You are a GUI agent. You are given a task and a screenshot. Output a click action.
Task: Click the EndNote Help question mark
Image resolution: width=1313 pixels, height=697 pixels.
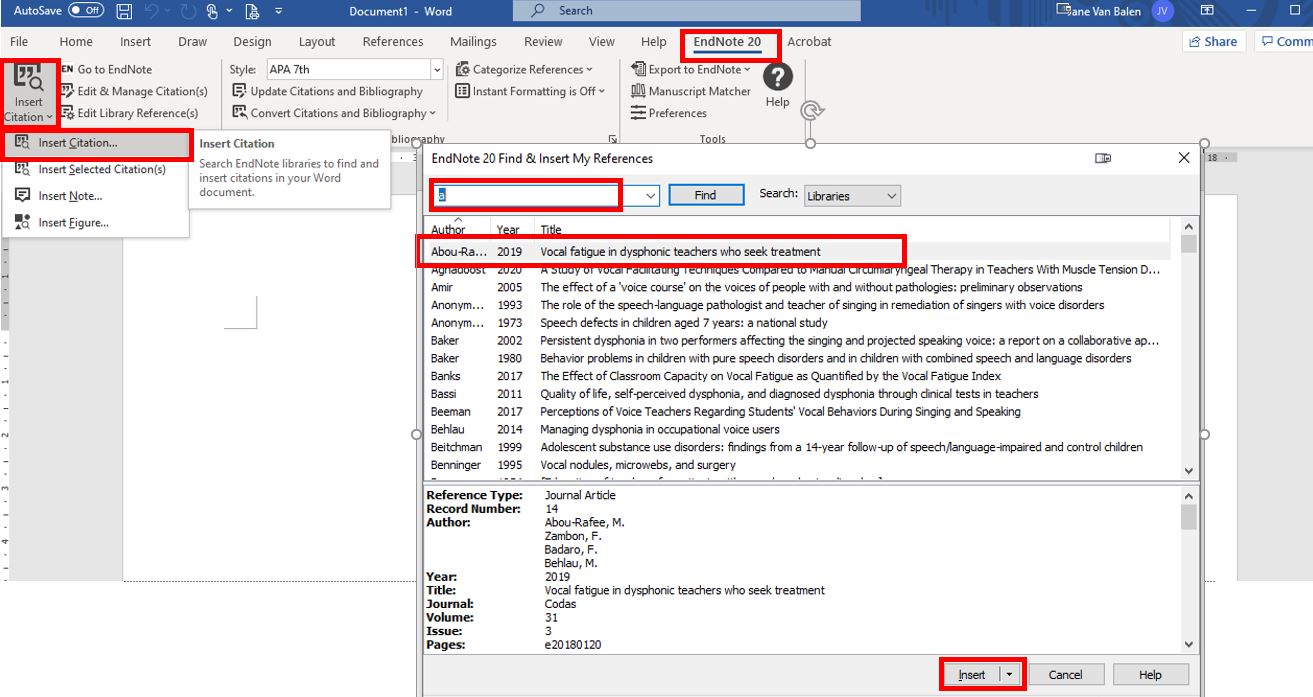pyautogui.click(x=777, y=77)
